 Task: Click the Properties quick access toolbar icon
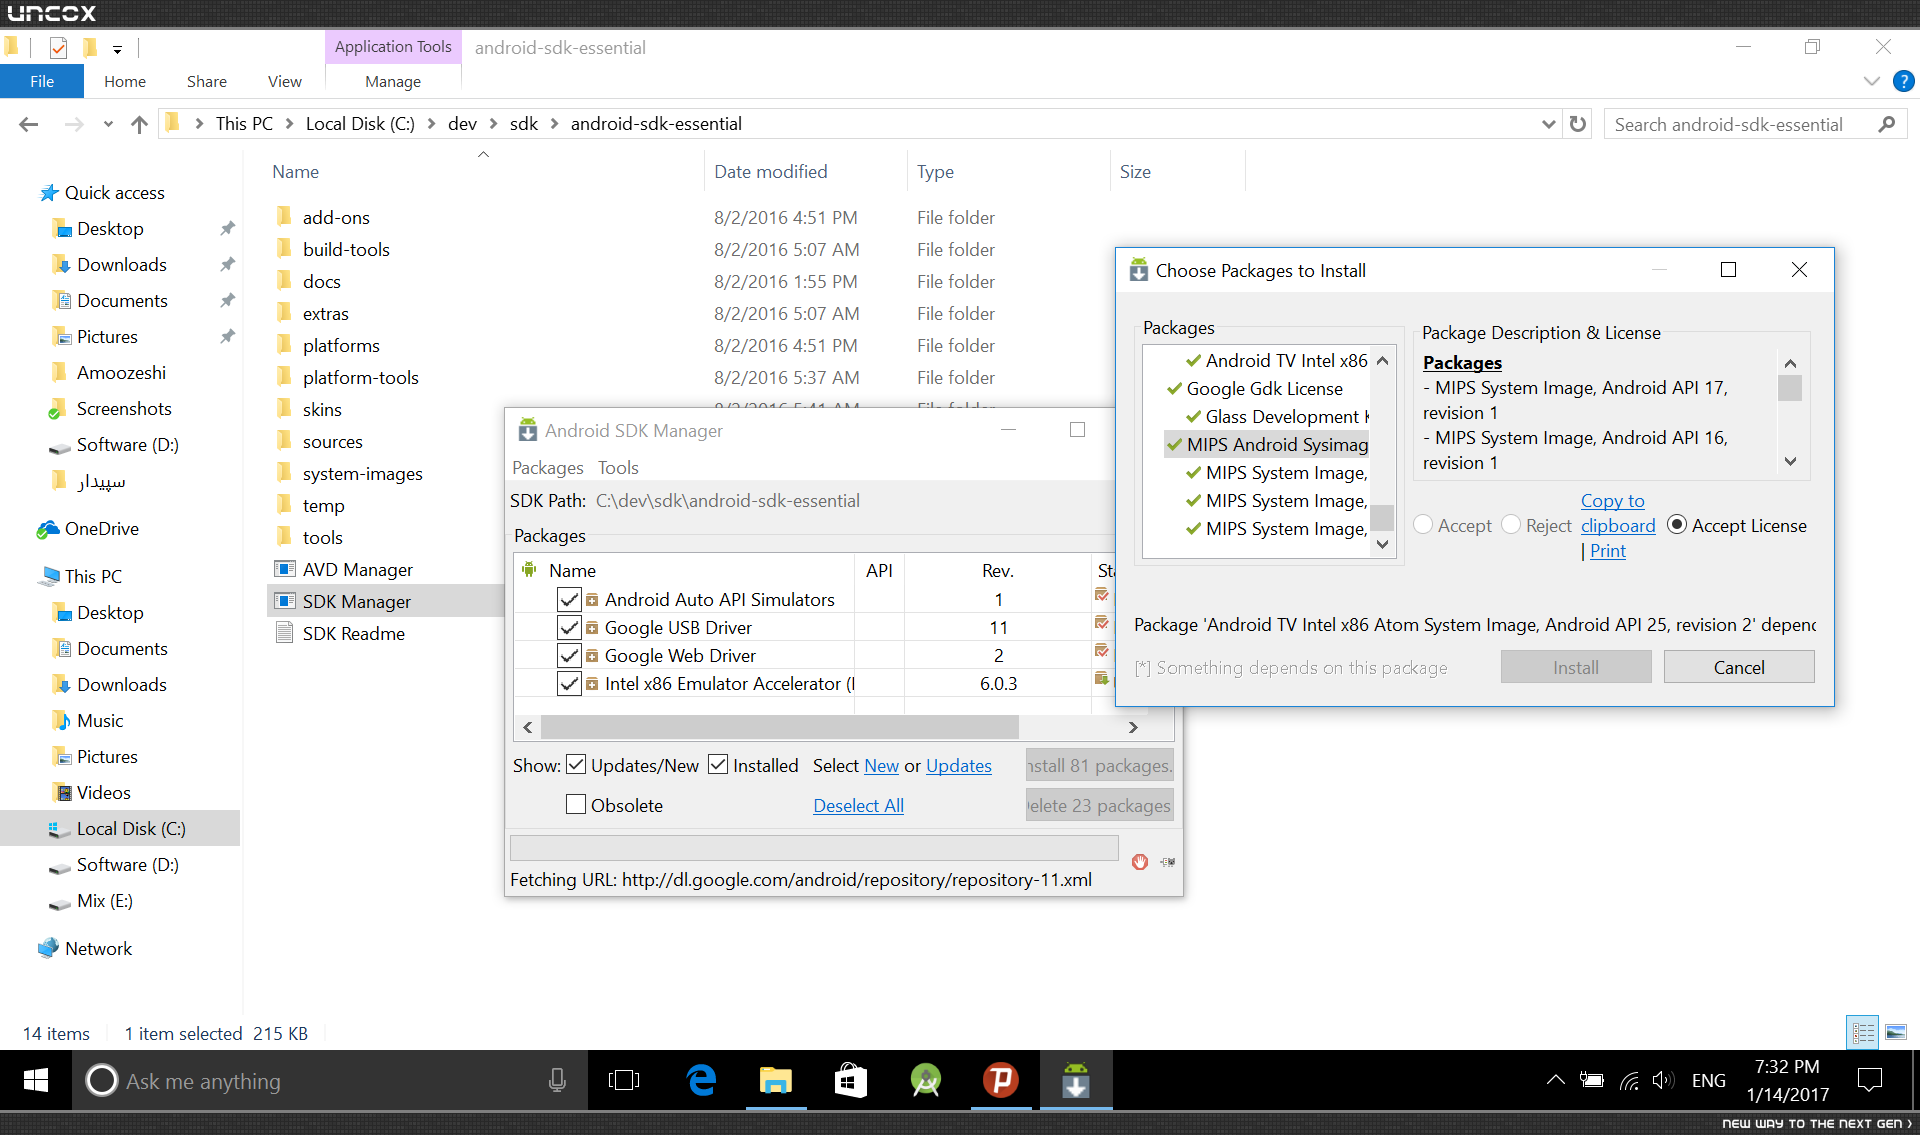(x=58, y=47)
